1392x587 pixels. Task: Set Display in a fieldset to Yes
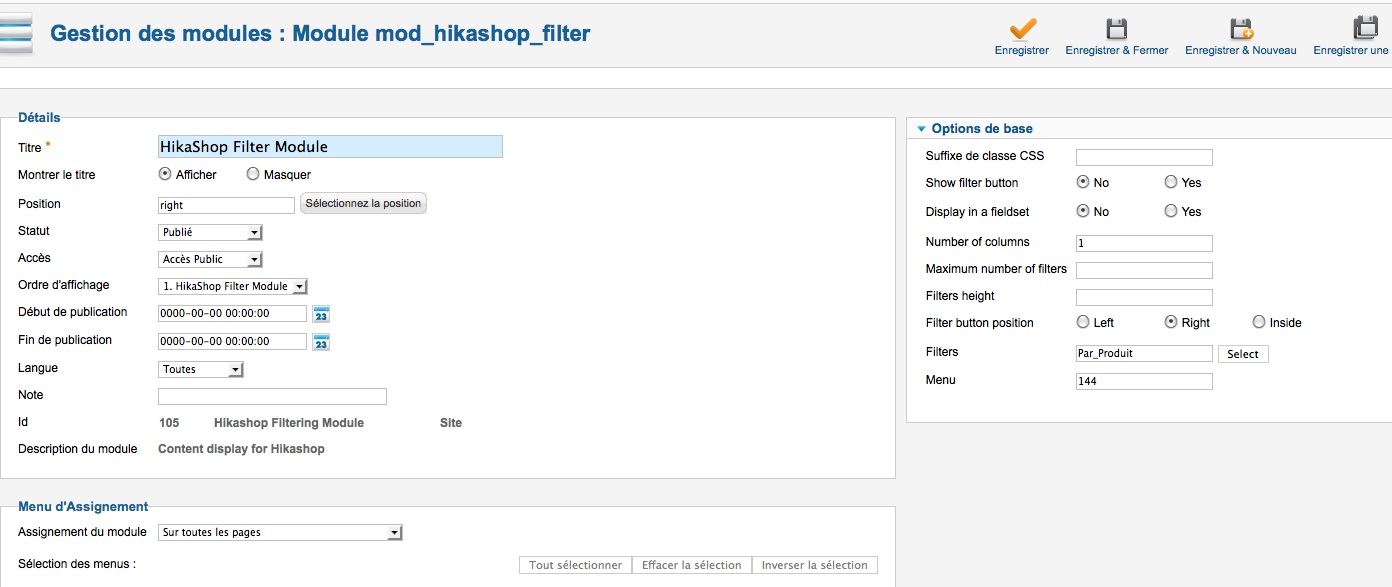tap(1171, 211)
